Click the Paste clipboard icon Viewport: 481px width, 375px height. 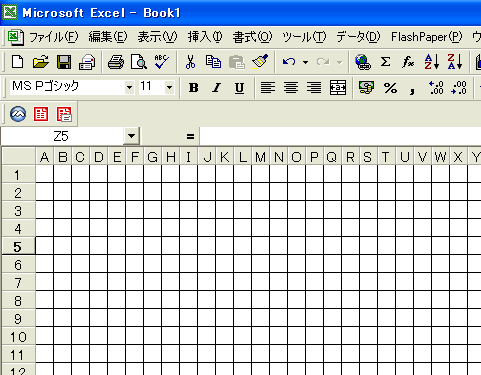point(237,62)
